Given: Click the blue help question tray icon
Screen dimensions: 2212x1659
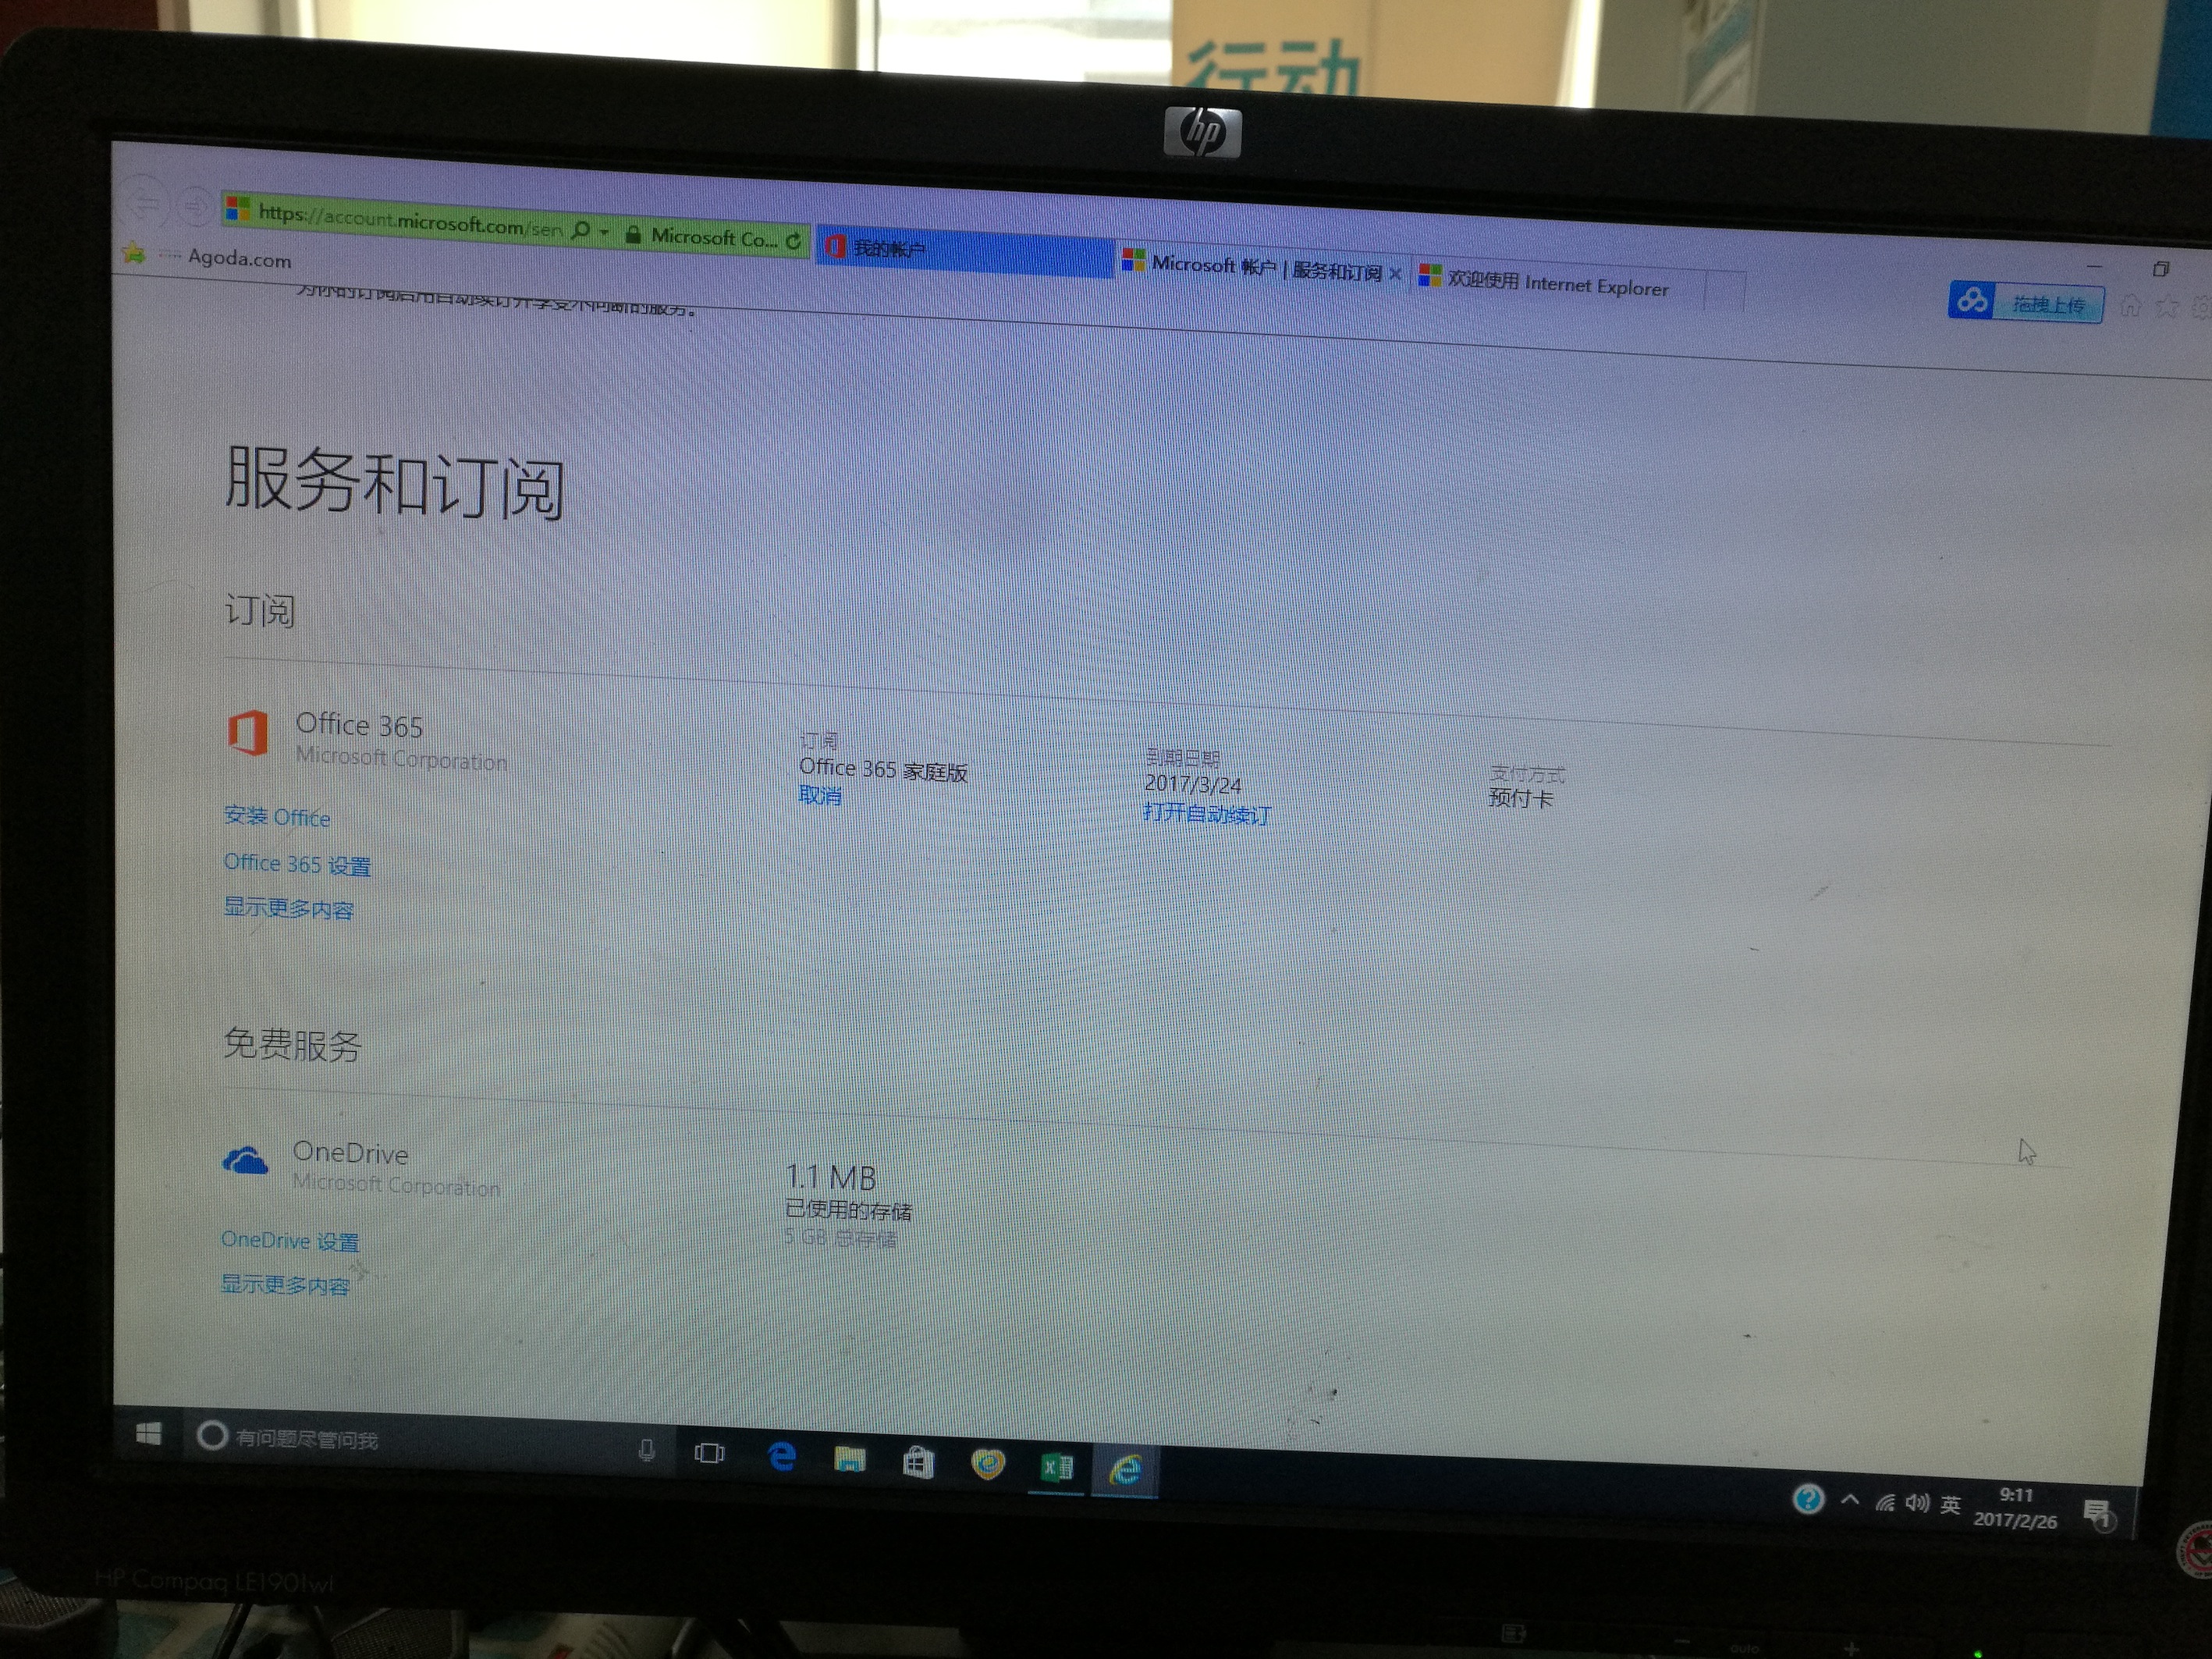Looking at the screenshot, I should [1808, 1499].
